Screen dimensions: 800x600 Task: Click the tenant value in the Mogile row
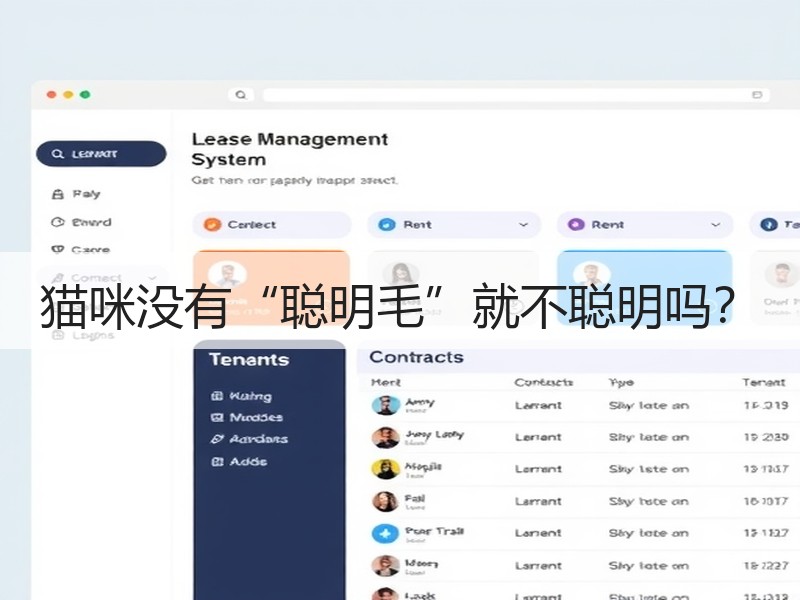[766, 469]
